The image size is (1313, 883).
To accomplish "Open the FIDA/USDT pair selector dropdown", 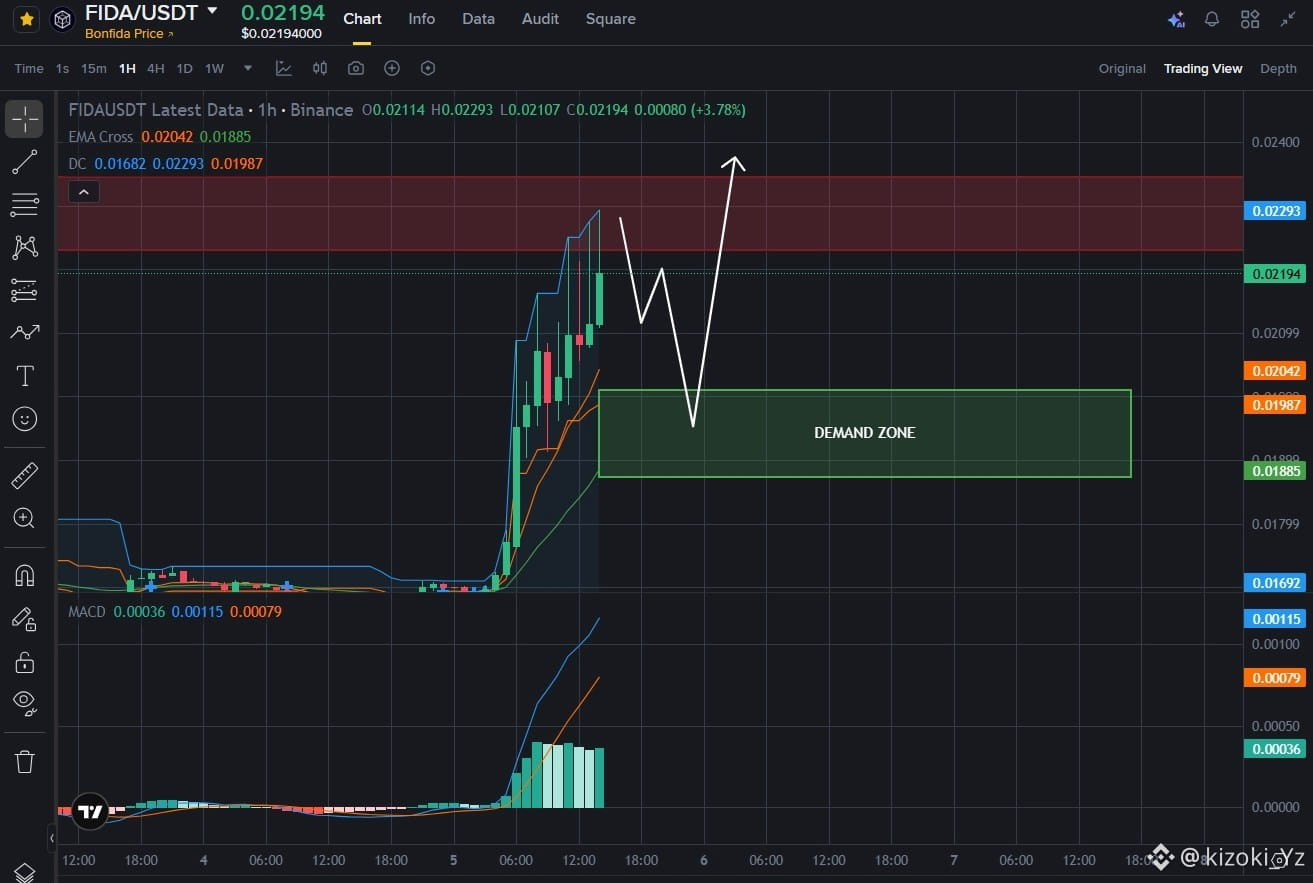I will coord(211,12).
